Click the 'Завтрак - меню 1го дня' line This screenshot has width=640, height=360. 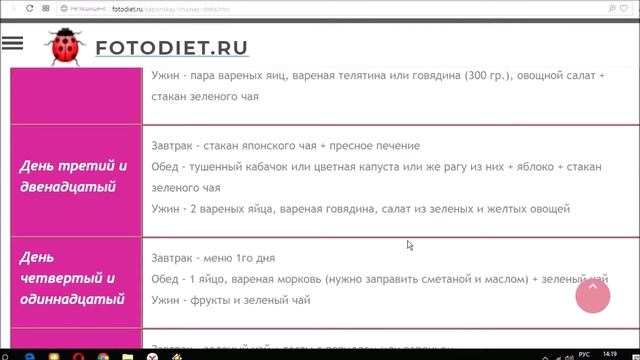tap(213, 258)
